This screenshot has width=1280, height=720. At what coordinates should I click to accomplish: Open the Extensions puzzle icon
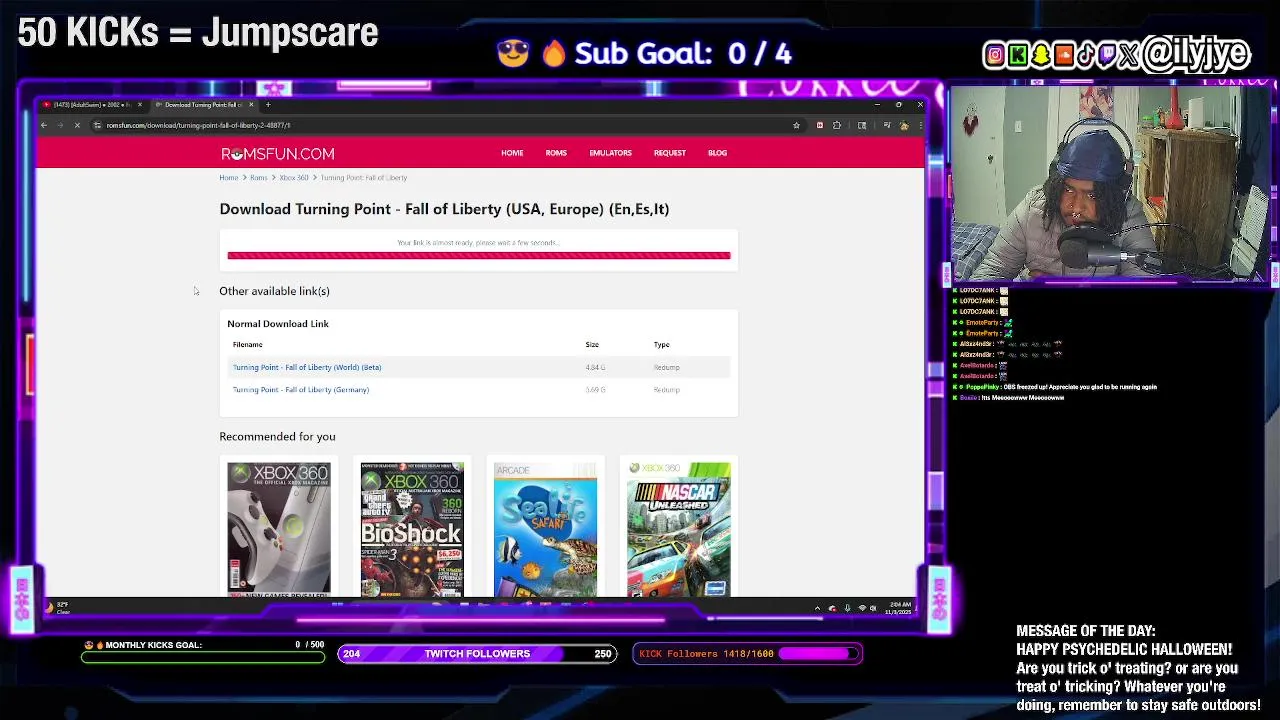tap(837, 125)
